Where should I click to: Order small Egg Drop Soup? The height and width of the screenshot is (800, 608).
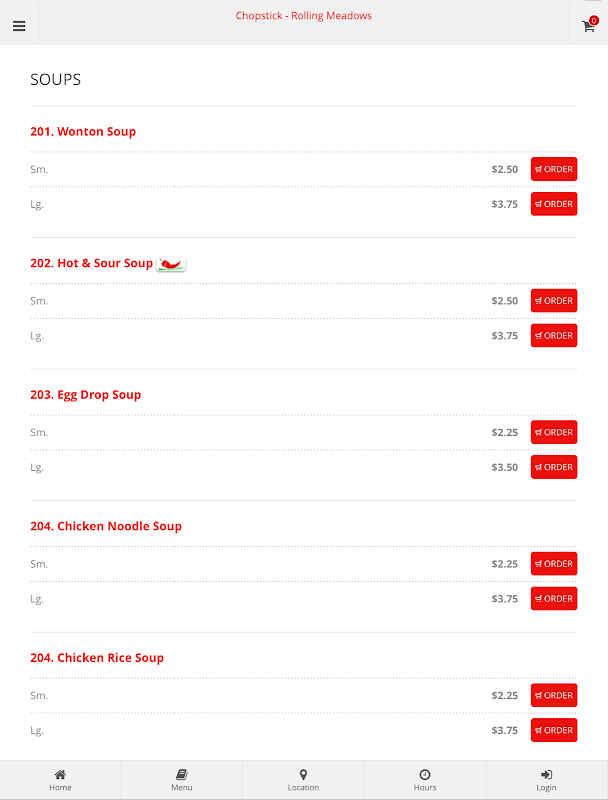[554, 432]
